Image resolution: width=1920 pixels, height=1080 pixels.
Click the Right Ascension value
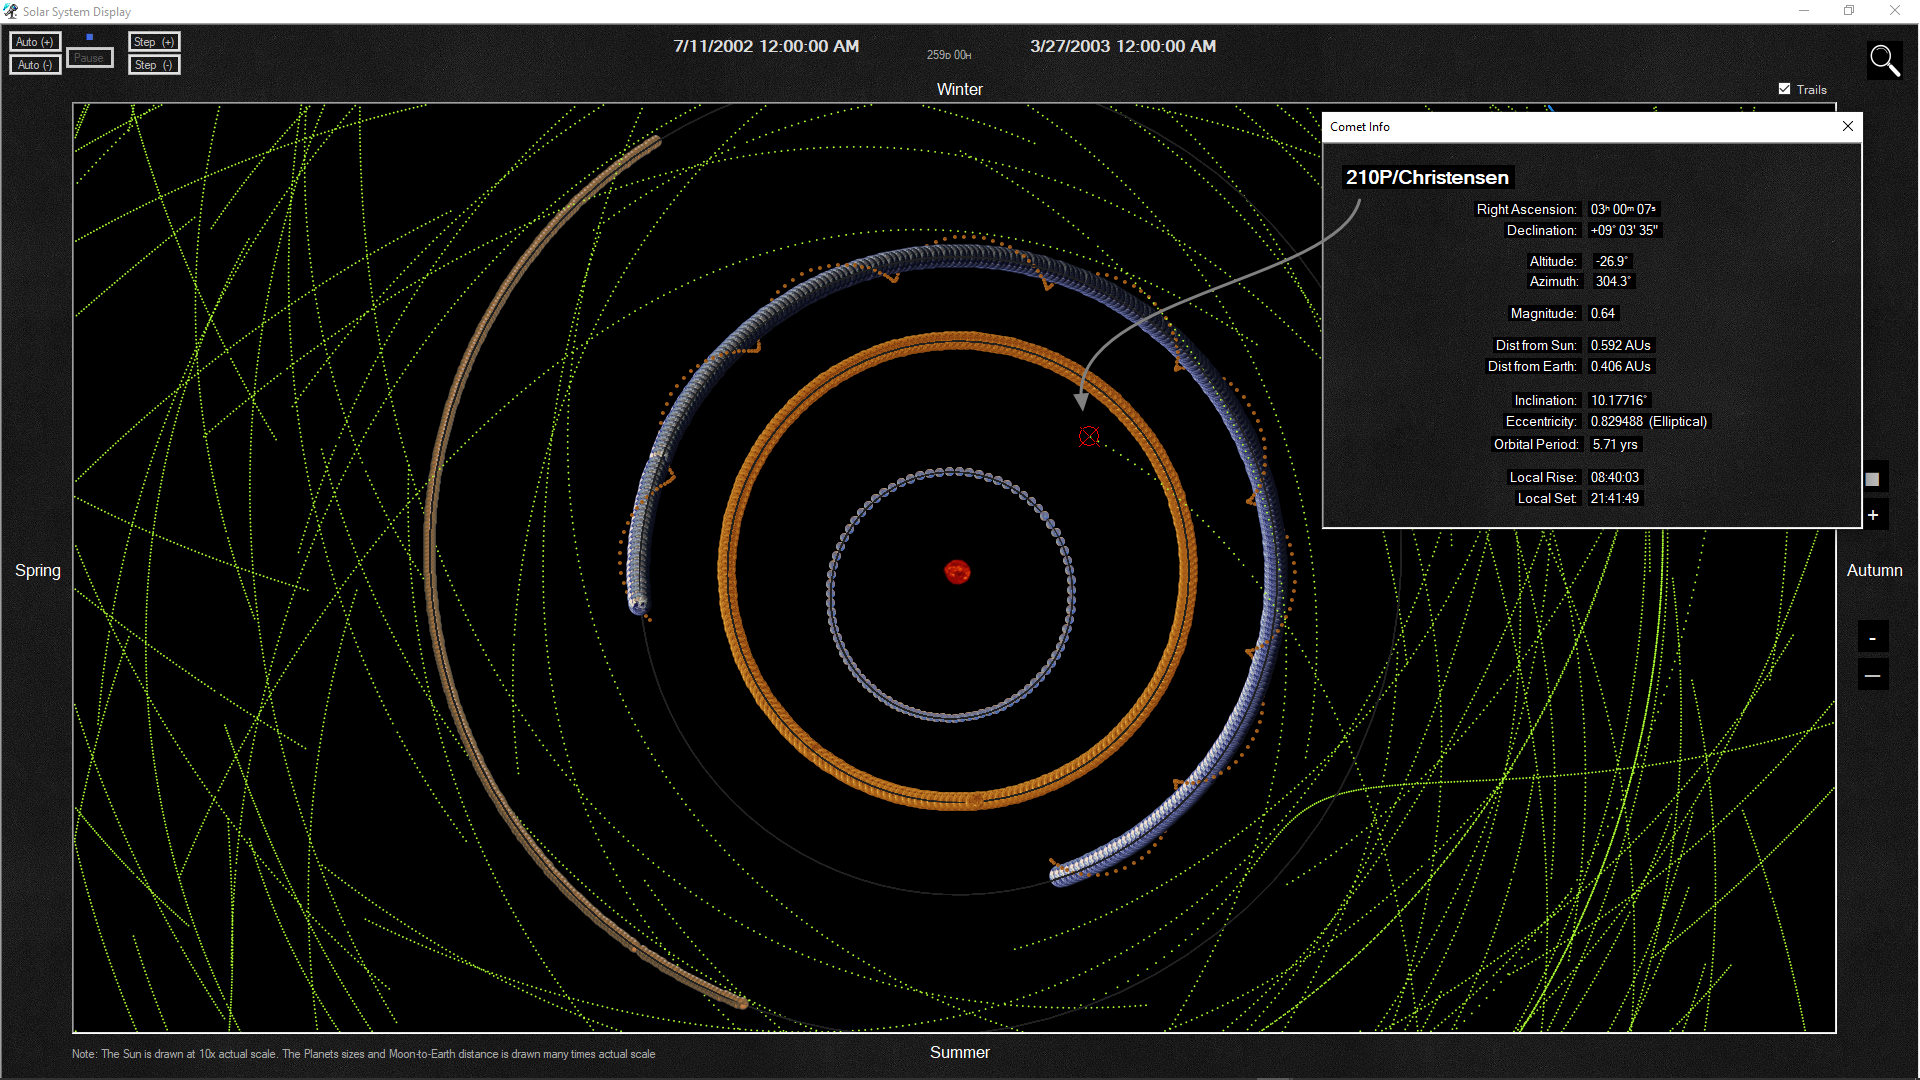click(x=1623, y=209)
